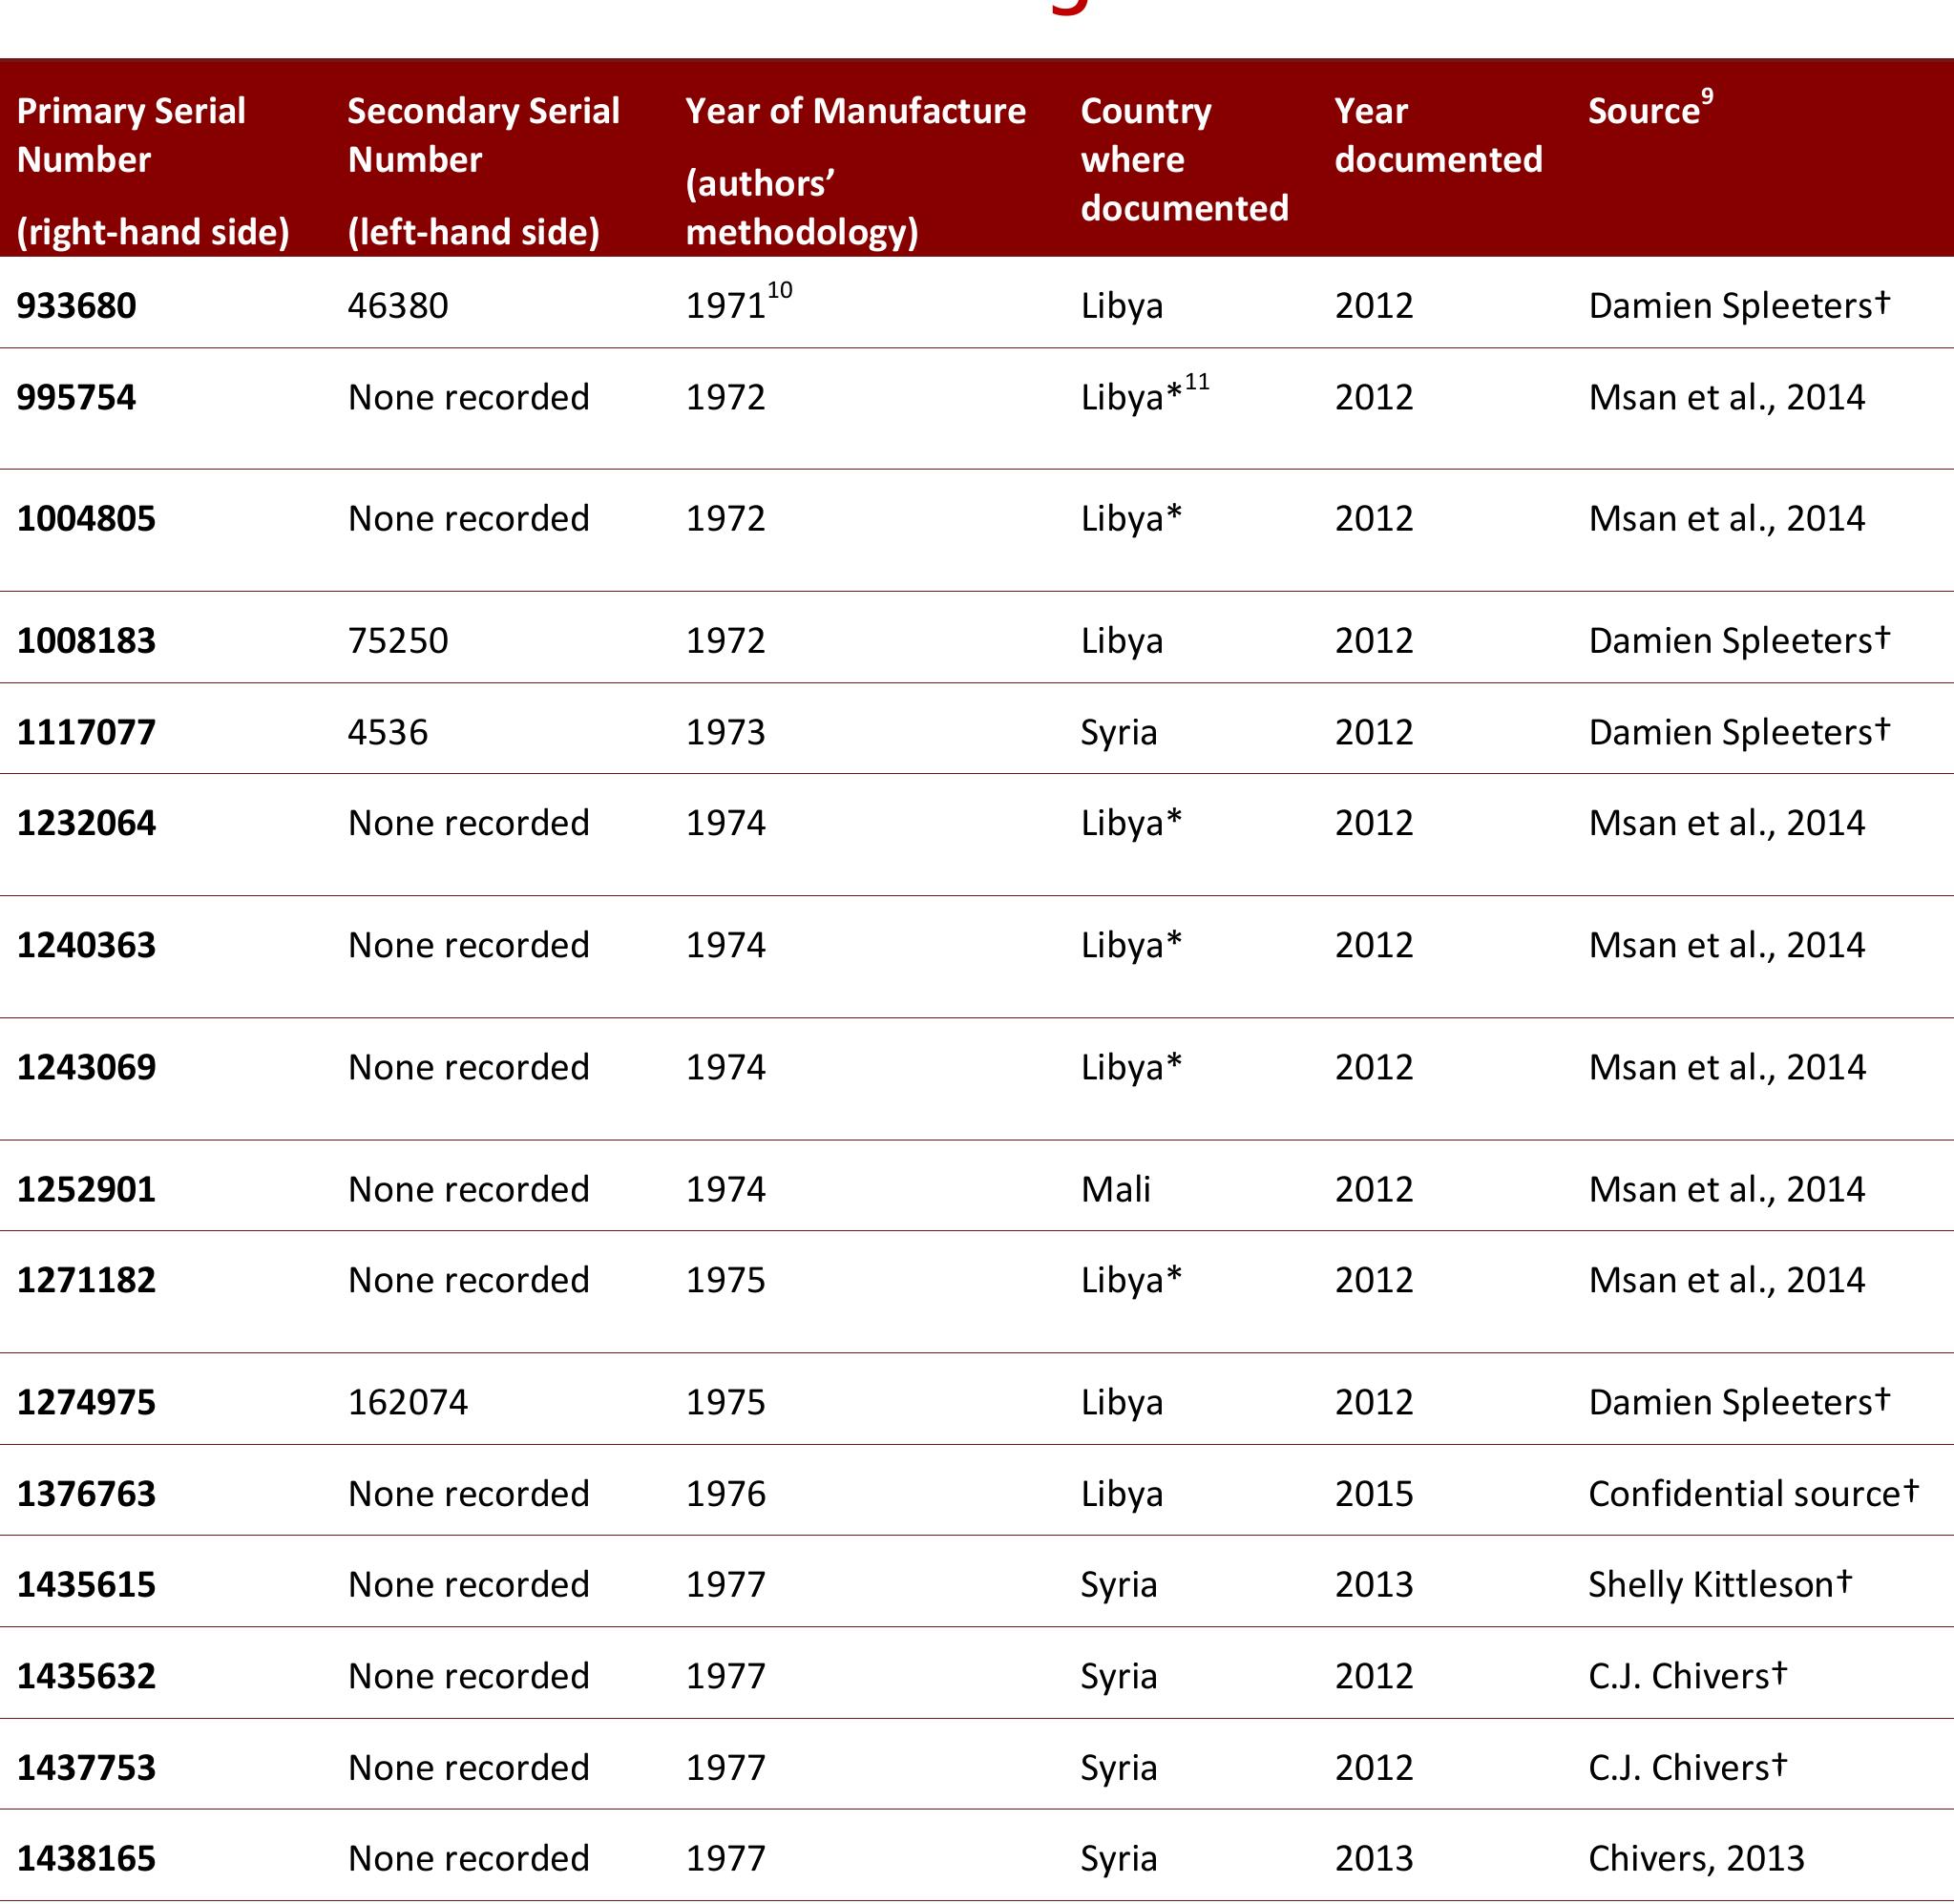
Task: Click the Primary Serial Number header
Action: (x=131, y=135)
